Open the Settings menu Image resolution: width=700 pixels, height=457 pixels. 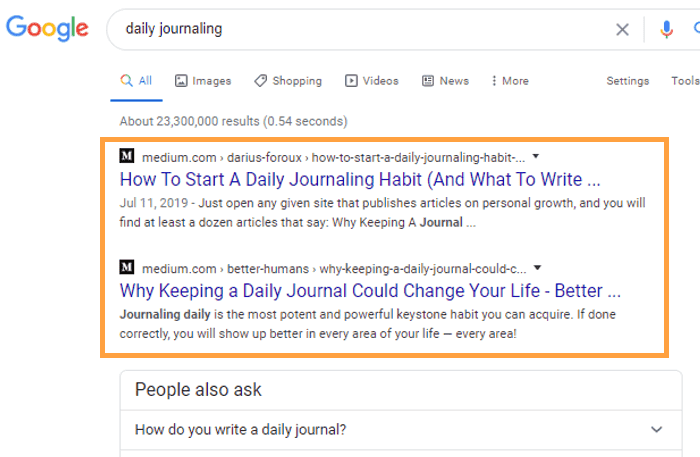point(627,81)
